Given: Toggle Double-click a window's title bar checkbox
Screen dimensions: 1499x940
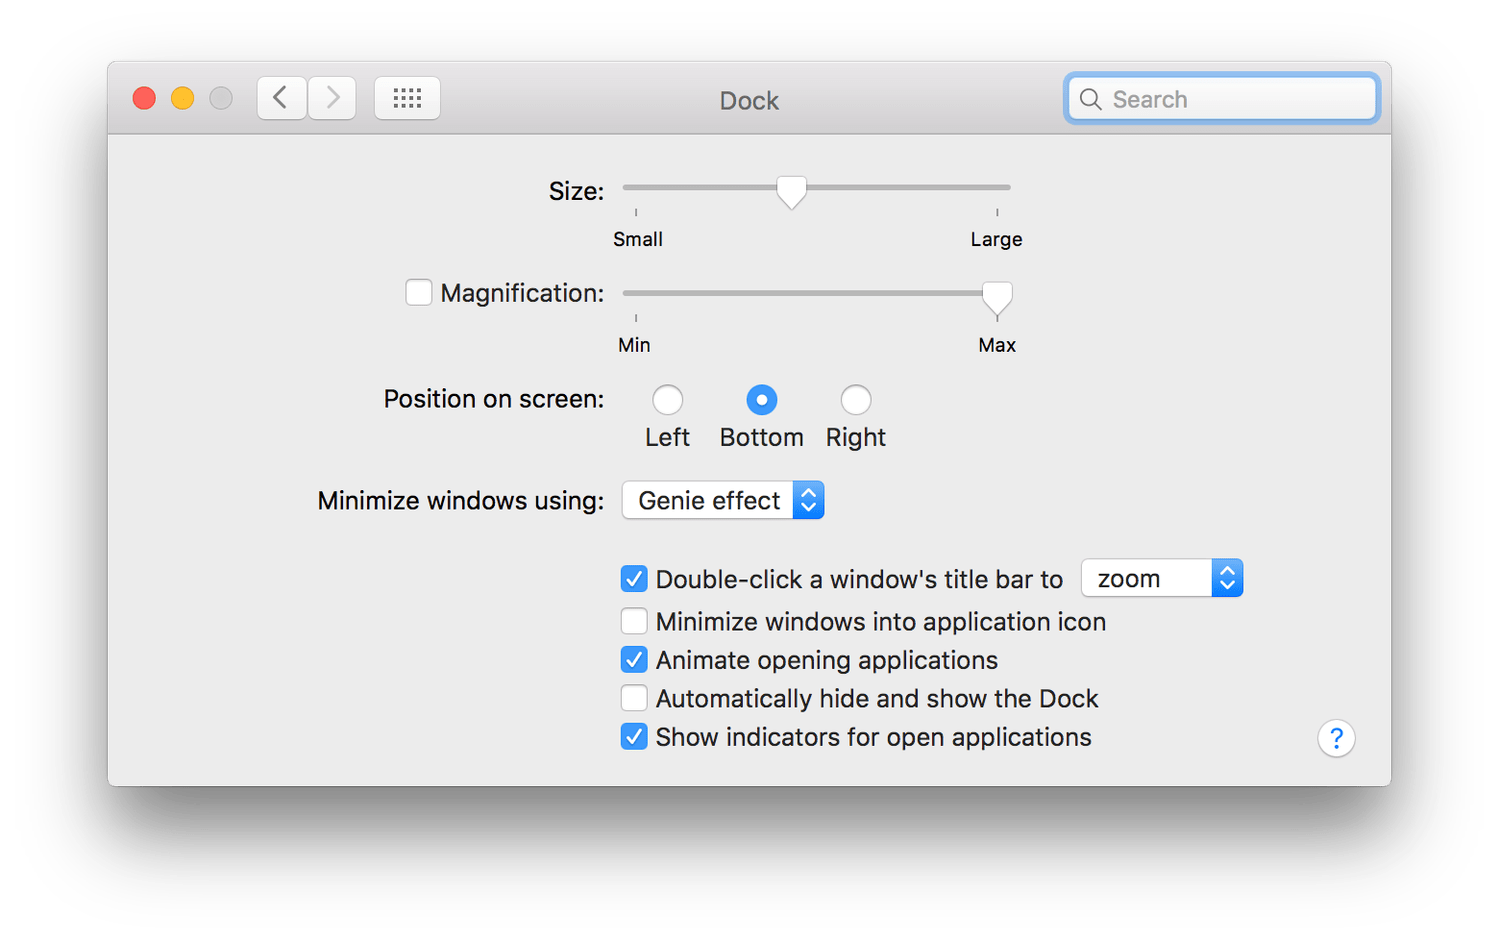Looking at the screenshot, I should click(634, 579).
